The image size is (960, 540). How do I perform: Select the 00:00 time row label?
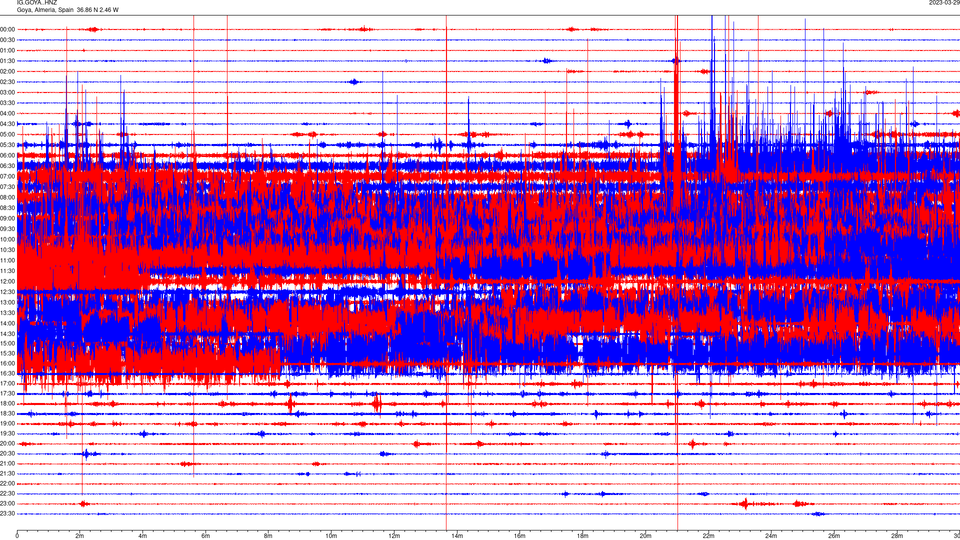(x=7, y=29)
